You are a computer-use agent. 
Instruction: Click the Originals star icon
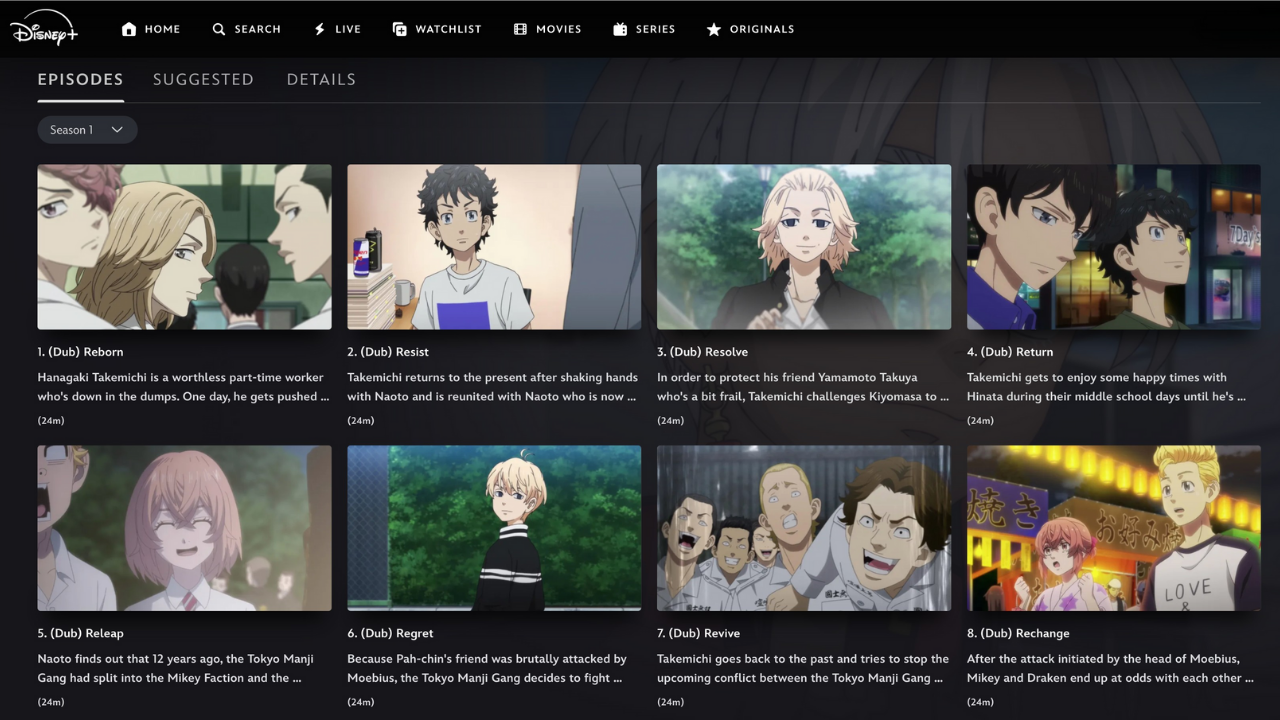(714, 29)
